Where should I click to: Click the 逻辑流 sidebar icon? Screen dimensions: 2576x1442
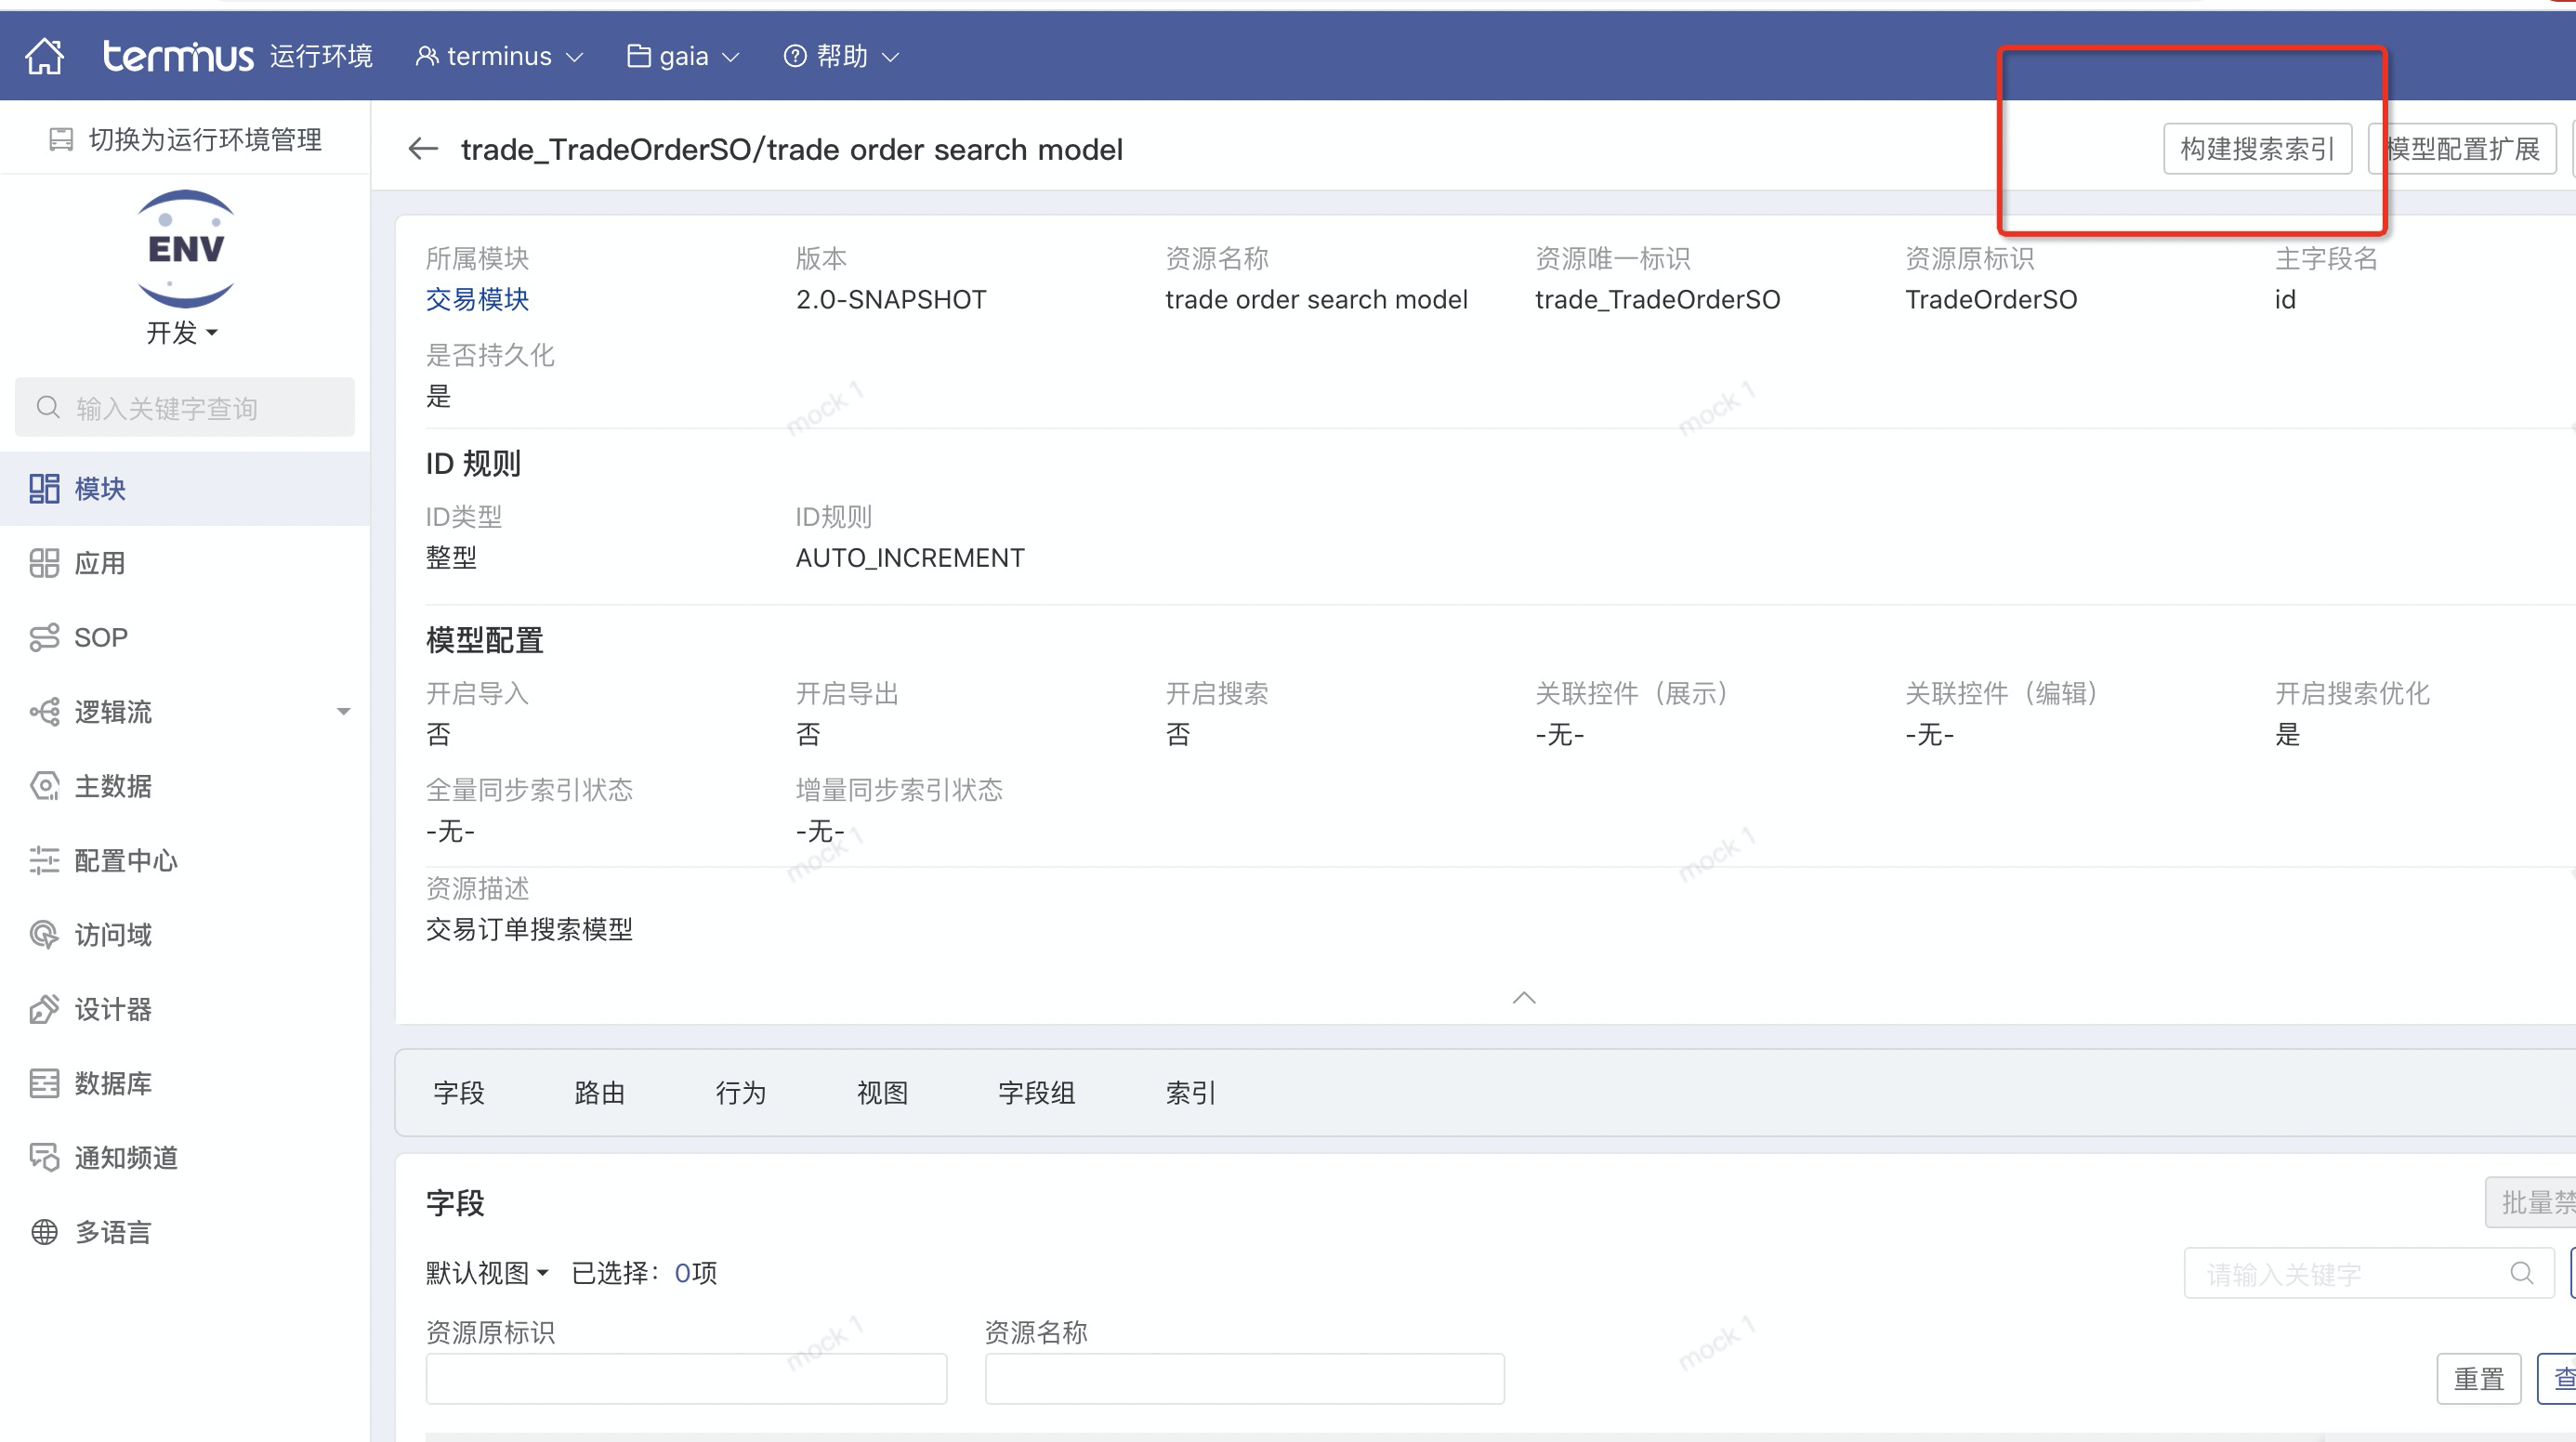click(x=44, y=711)
